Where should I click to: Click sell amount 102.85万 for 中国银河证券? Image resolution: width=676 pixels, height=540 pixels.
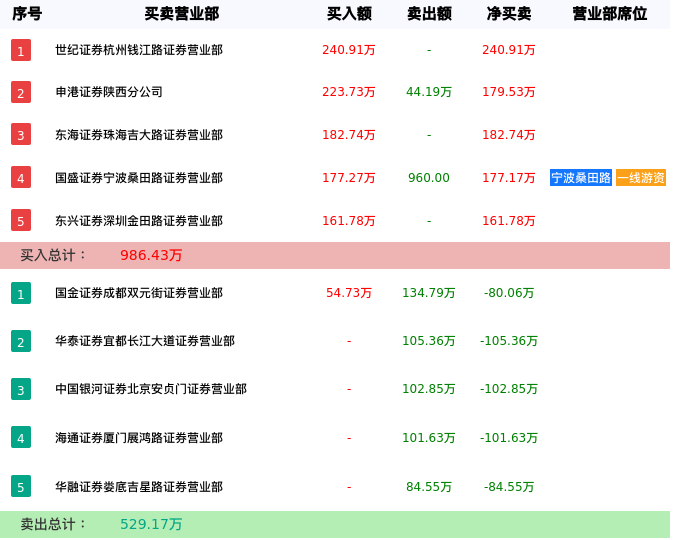coord(429,389)
